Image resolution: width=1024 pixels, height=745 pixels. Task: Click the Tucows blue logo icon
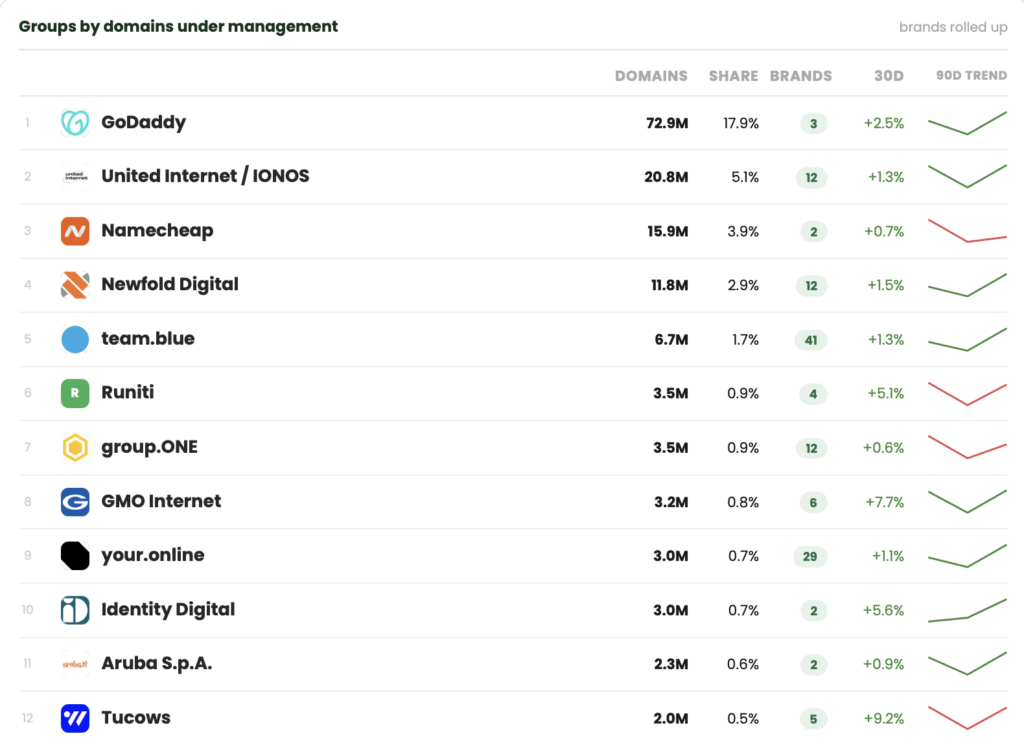click(x=75, y=718)
